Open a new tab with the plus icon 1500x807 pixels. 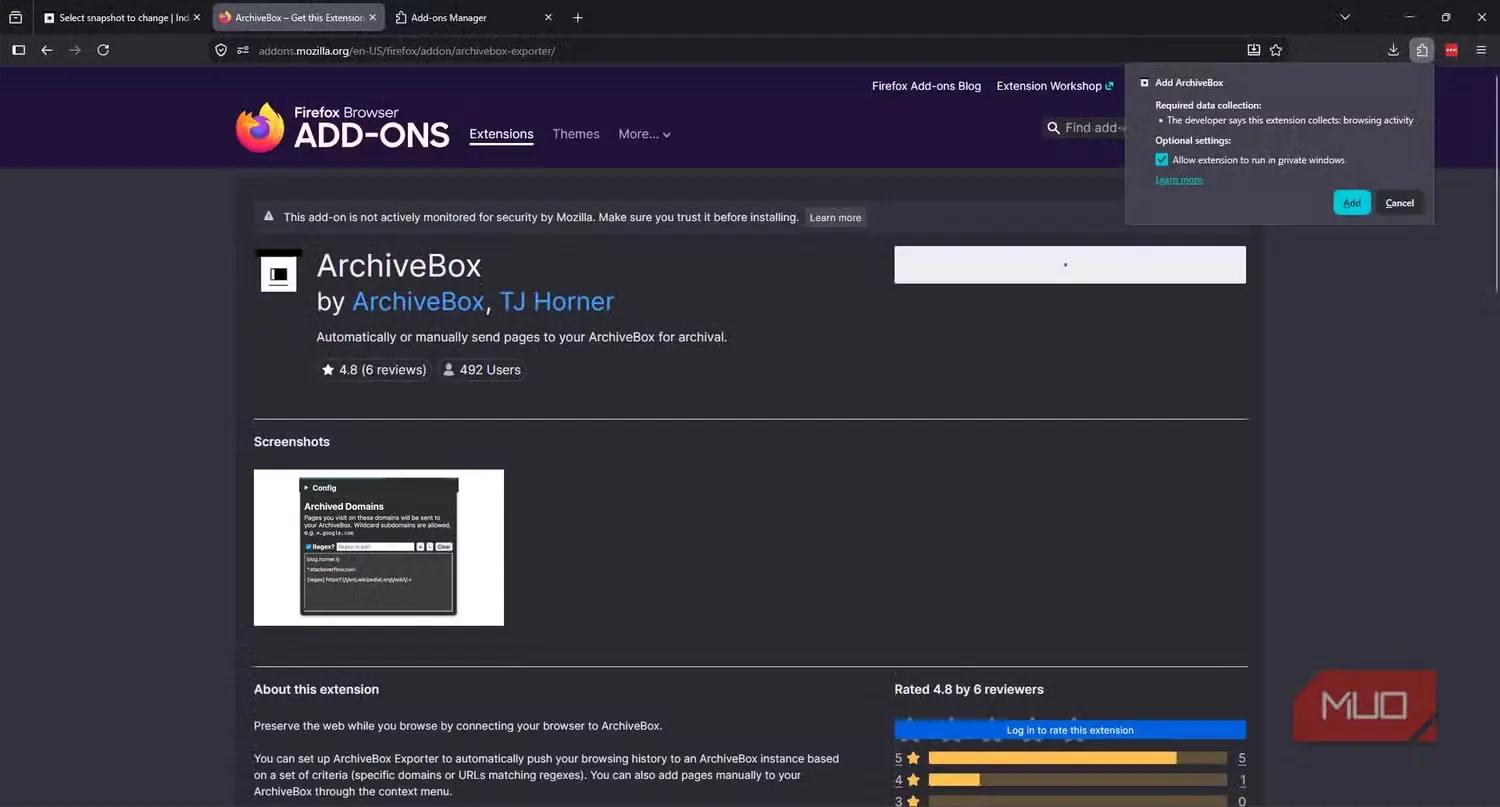(x=578, y=17)
